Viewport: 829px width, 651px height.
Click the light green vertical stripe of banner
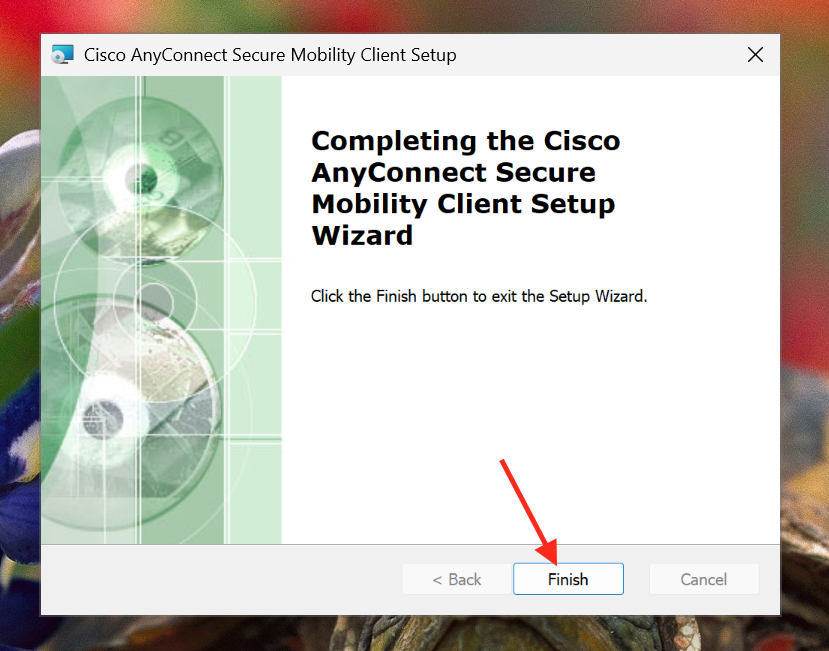255,309
